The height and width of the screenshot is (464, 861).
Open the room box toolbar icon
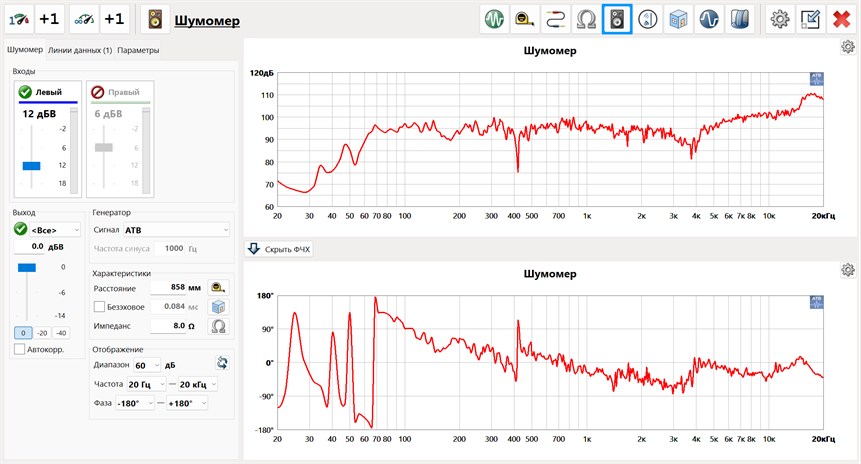(679, 19)
